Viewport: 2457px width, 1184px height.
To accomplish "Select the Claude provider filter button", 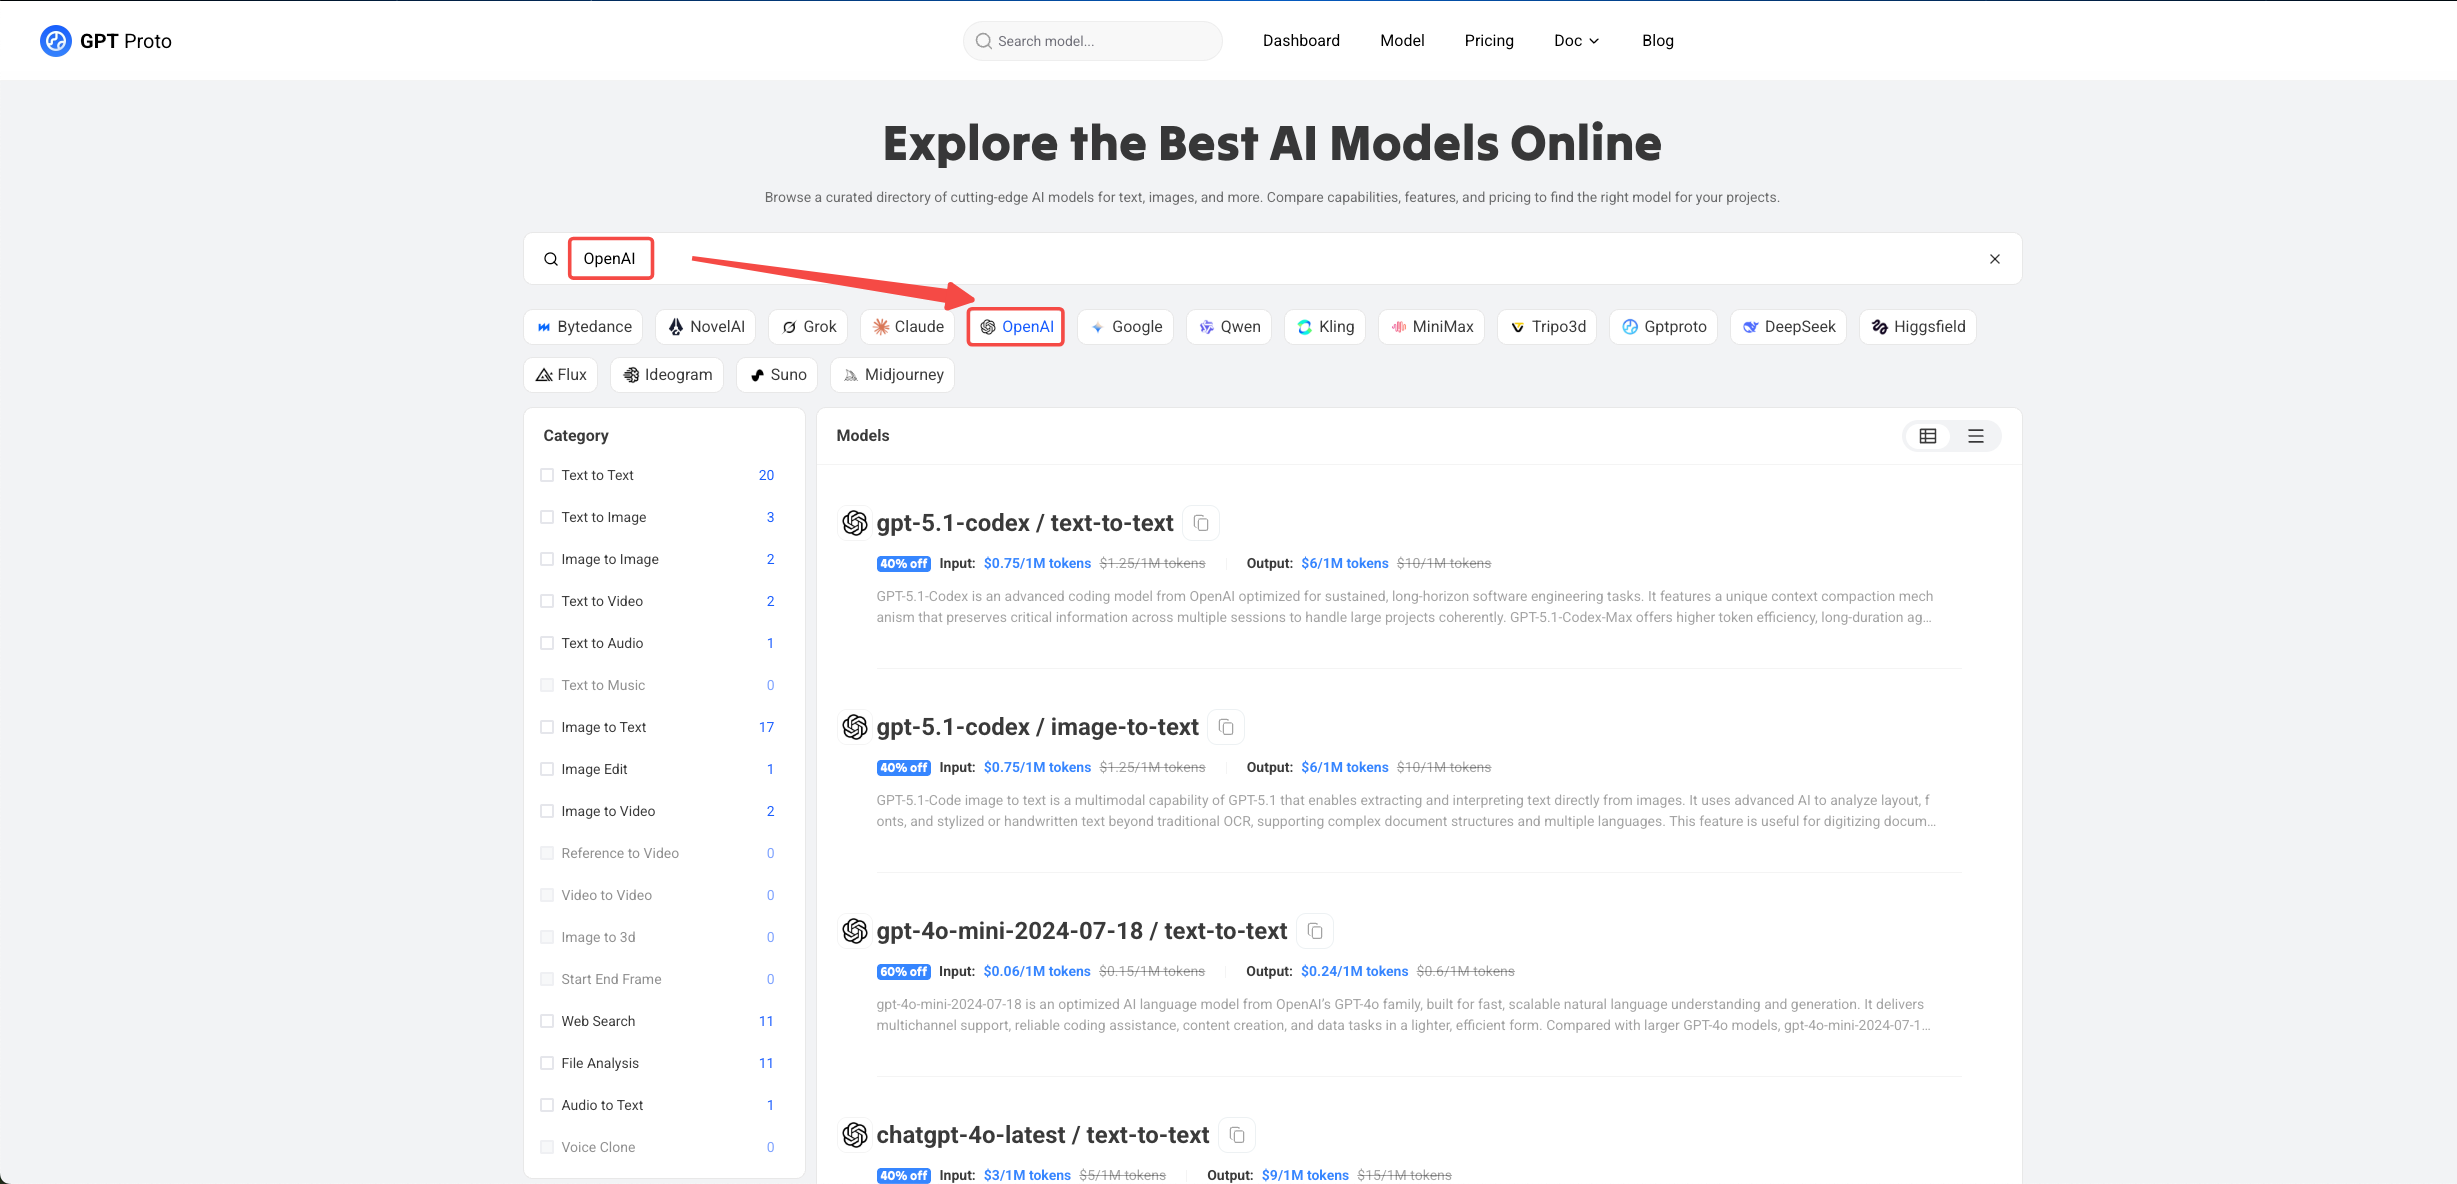I will 908,327.
